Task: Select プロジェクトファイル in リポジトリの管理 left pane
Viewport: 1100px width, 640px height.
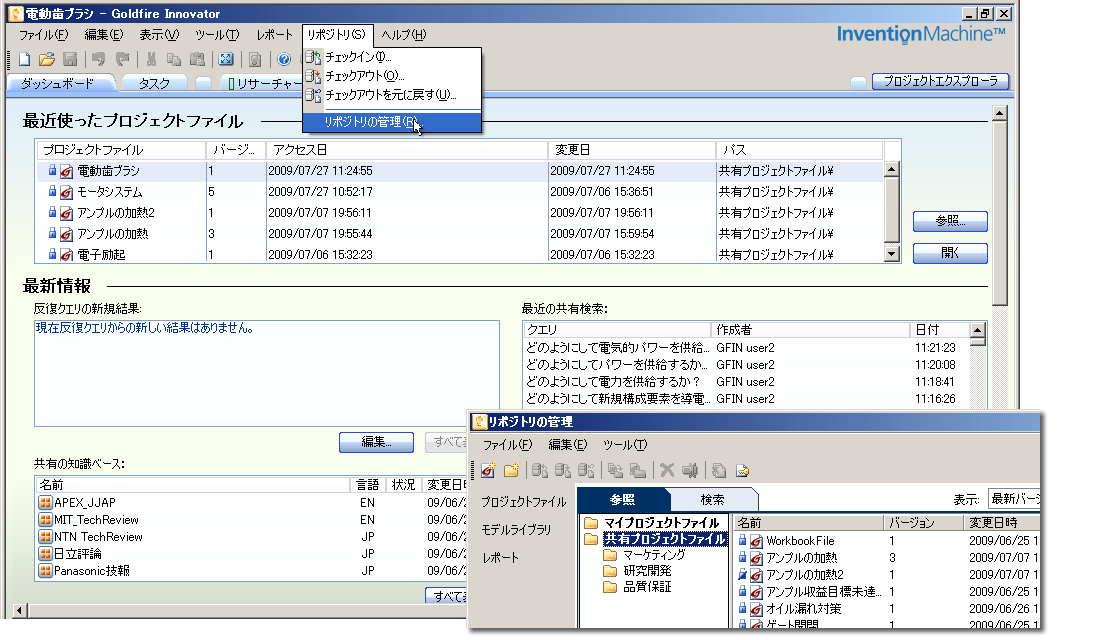Action: tap(523, 502)
